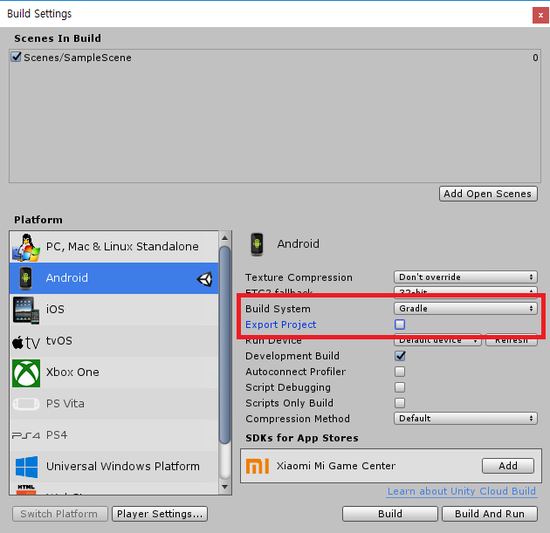Screen dimensions: 550x533
Task: Disable the Development Build checkbox
Action: tap(400, 356)
